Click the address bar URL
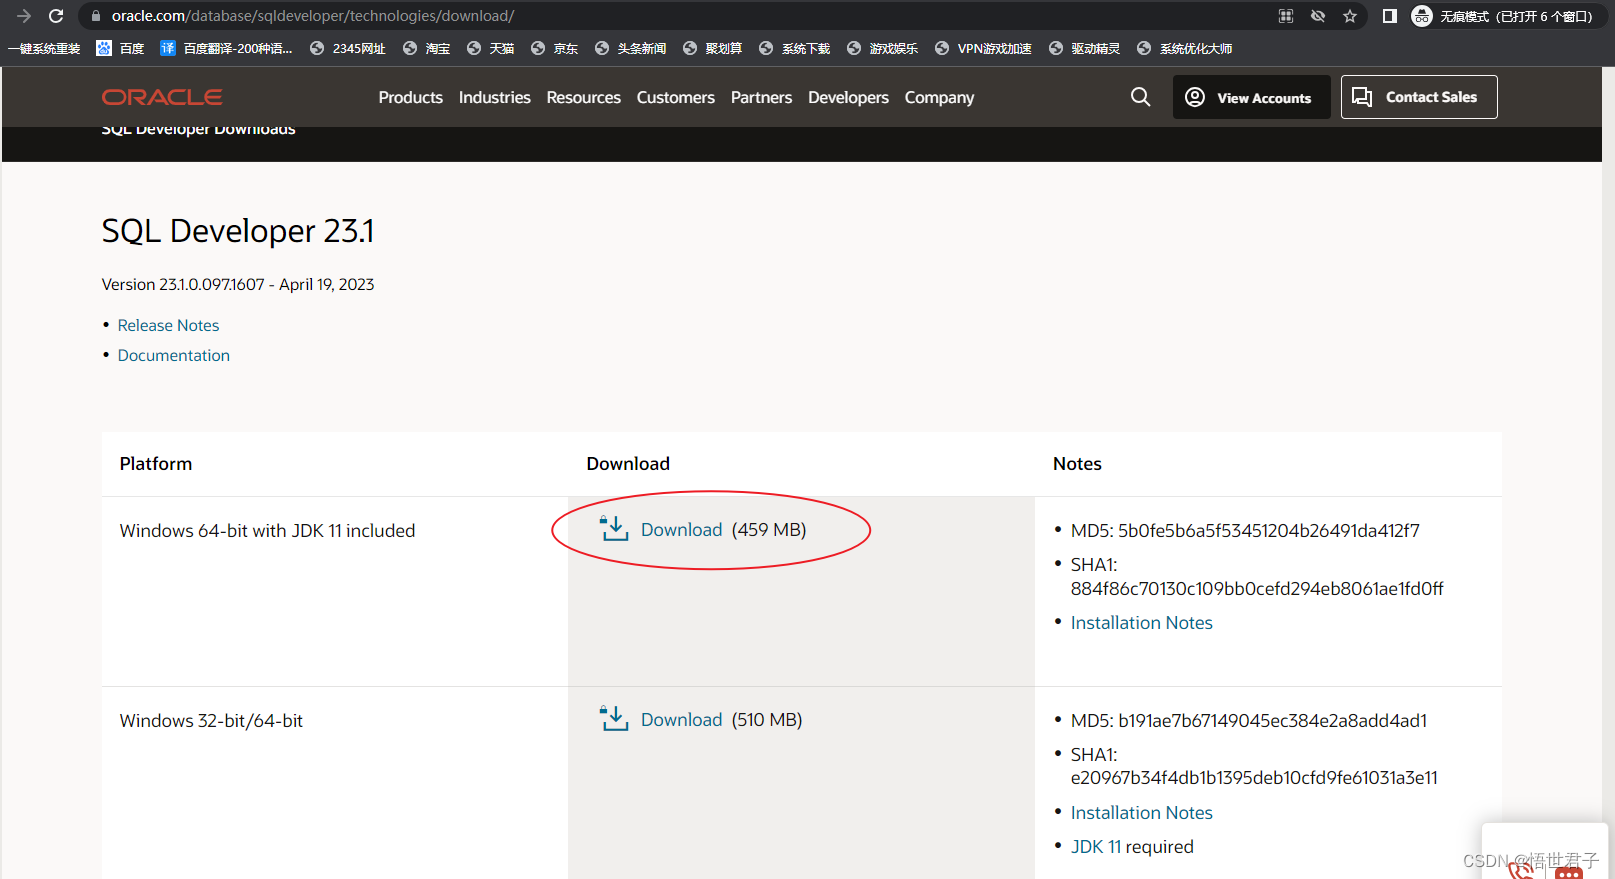The image size is (1615, 879). coord(313,16)
